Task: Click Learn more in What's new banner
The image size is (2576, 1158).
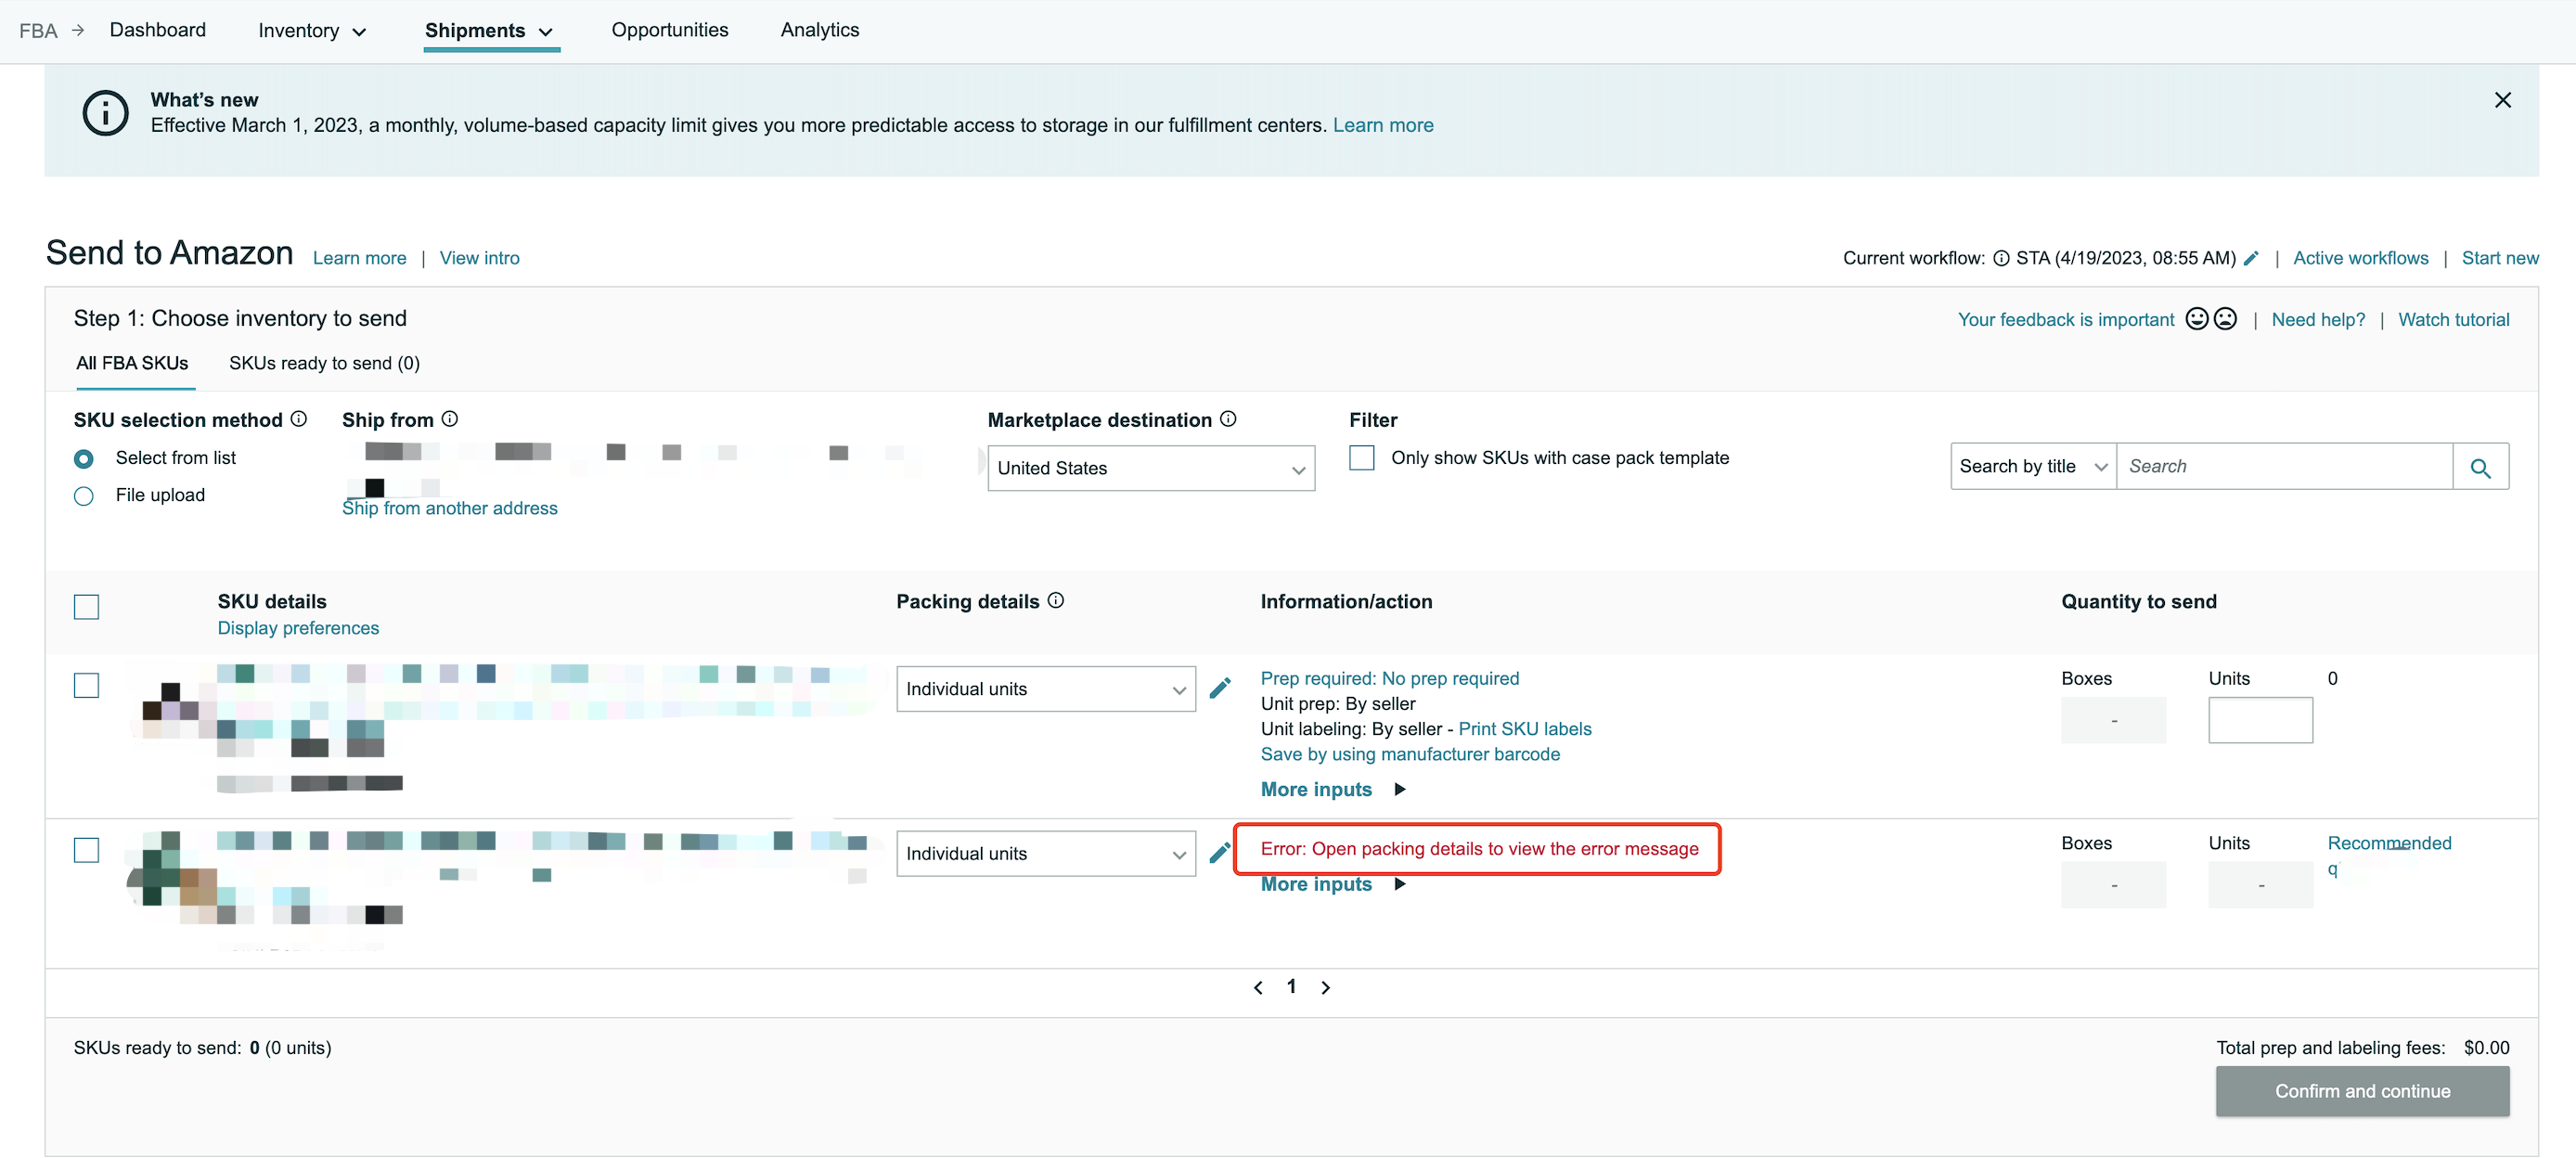Action: click(1383, 125)
